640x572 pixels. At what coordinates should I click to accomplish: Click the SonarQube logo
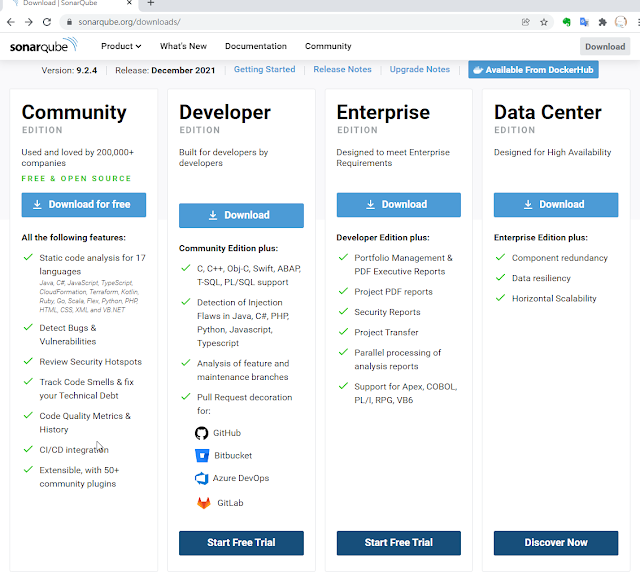[x=43, y=46]
